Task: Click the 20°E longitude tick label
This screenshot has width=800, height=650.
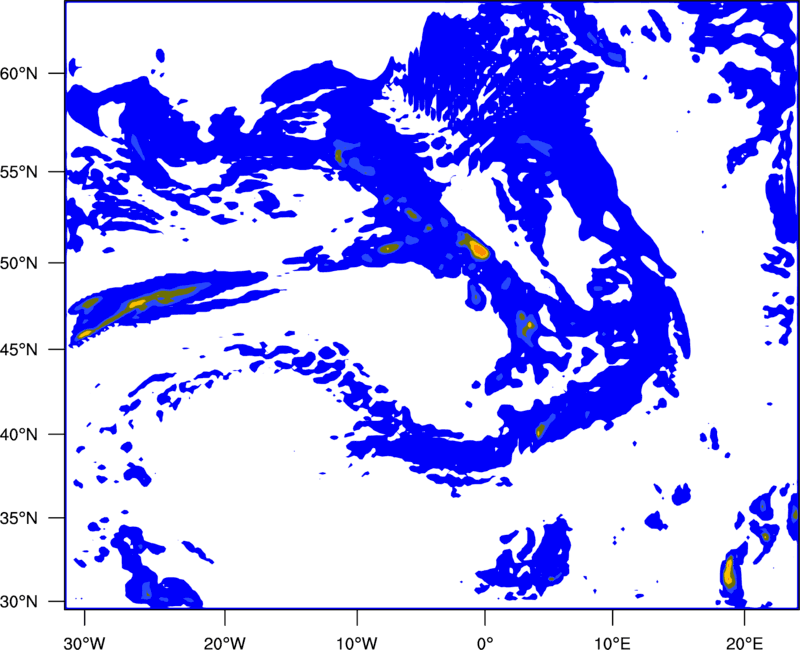Action: pyautogui.click(x=744, y=643)
